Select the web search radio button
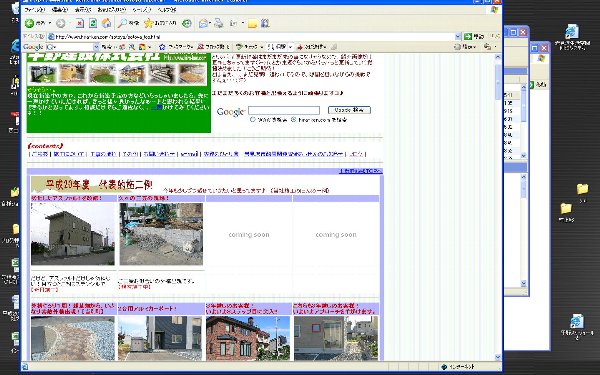The height and width of the screenshot is (375, 600). coord(253,119)
